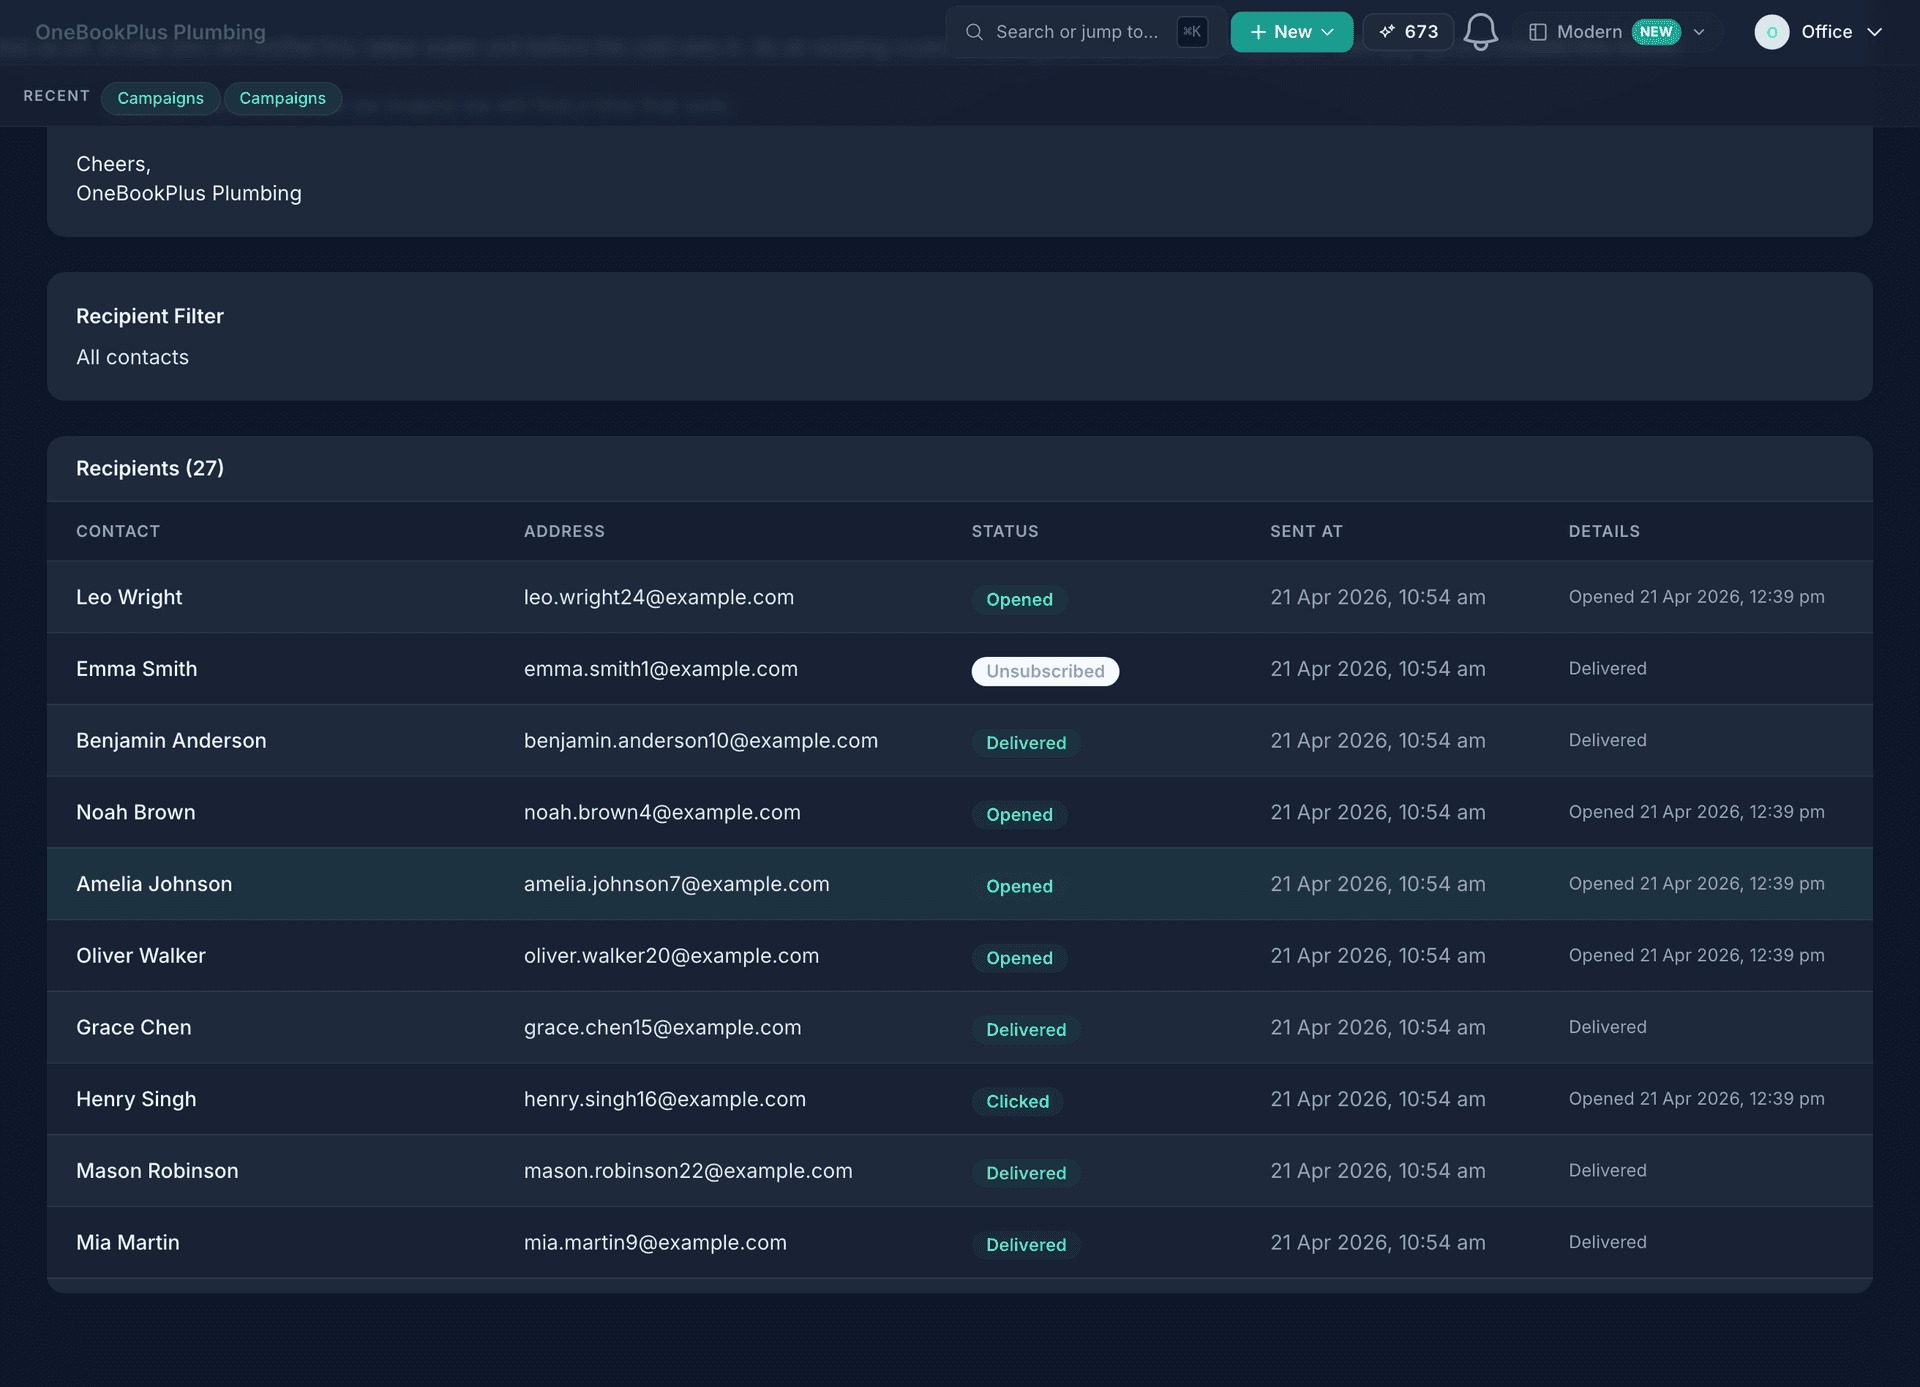Sort by the SENT AT column header
This screenshot has height=1387, width=1920.
pyautogui.click(x=1306, y=531)
